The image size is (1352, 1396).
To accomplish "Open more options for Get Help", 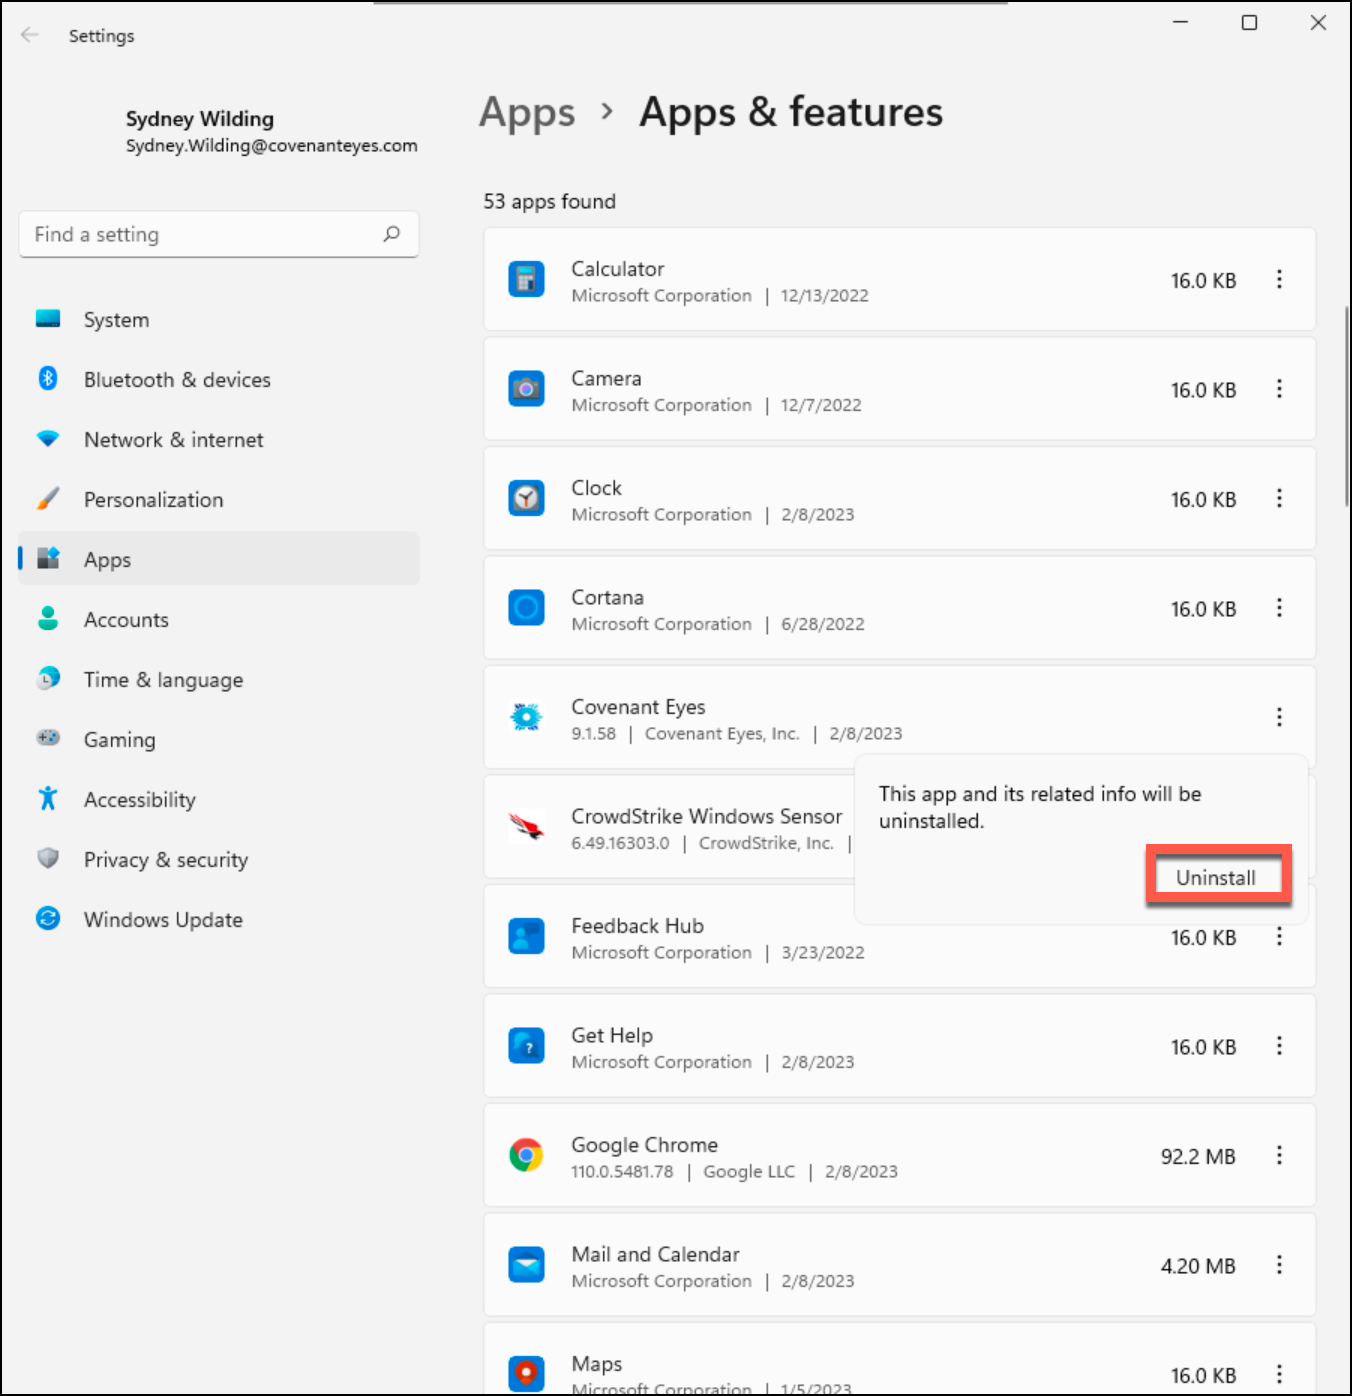I will click(1279, 1046).
